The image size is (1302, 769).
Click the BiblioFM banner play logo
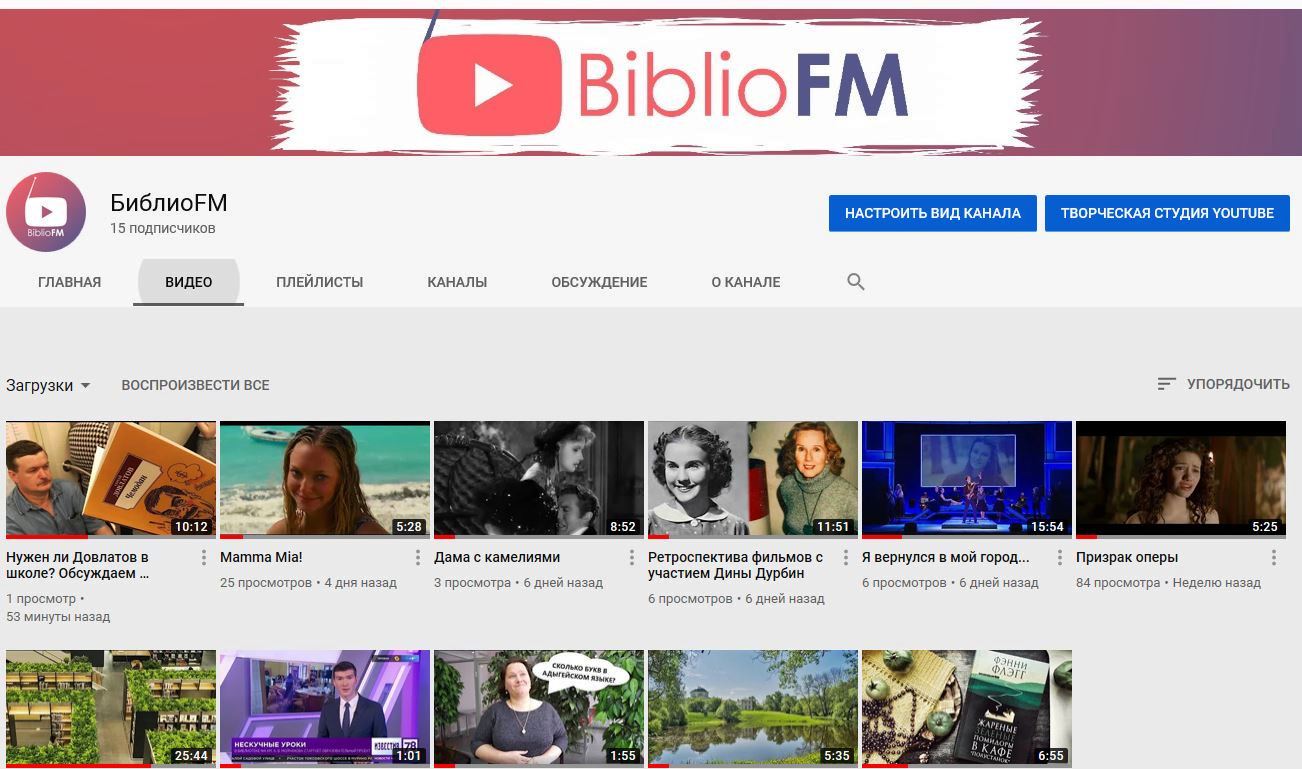coord(488,84)
